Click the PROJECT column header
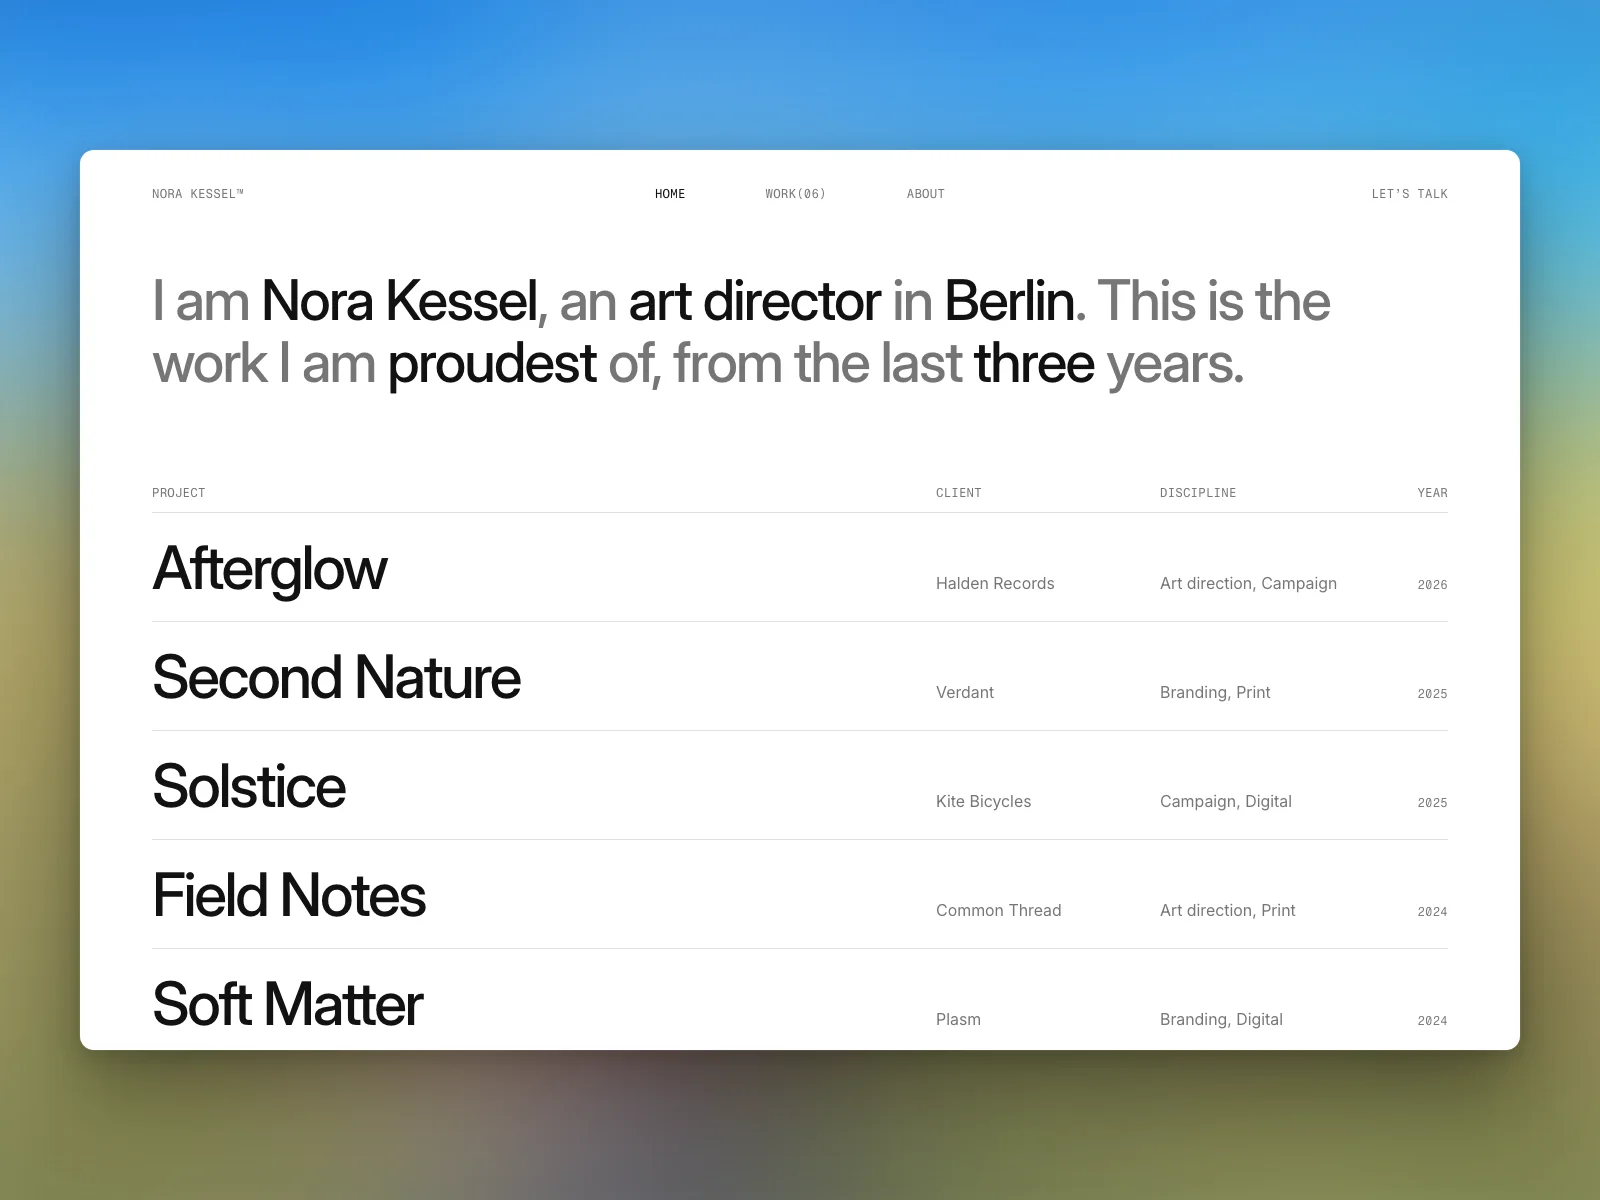Viewport: 1600px width, 1200px height. point(179,493)
